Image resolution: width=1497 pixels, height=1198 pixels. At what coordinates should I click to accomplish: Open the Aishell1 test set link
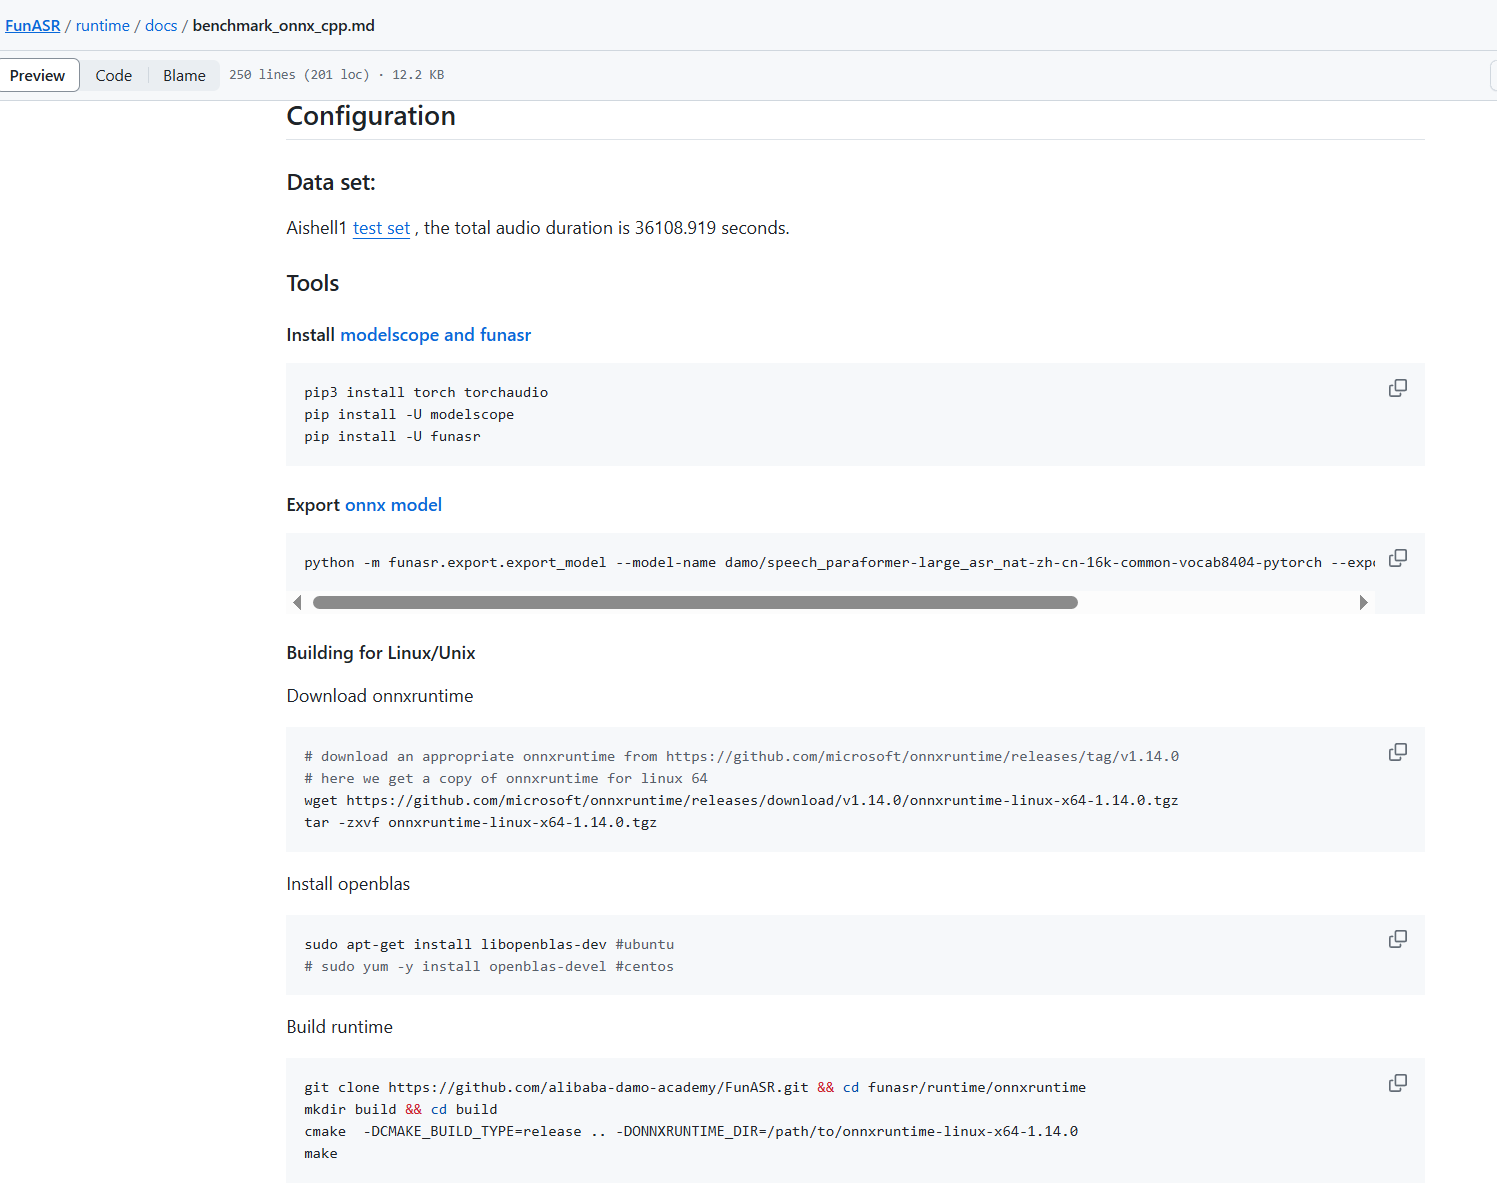coord(381,228)
